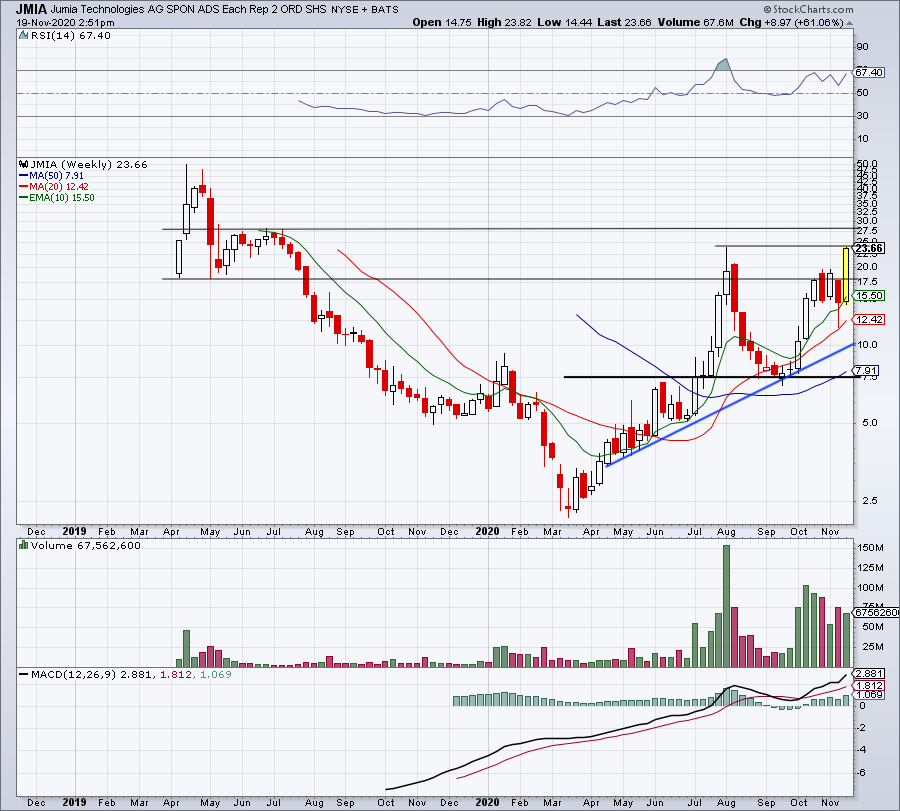Click the 1.812 signal tag on the MACD axis
Viewport: 900px width, 811px height.
point(870,685)
